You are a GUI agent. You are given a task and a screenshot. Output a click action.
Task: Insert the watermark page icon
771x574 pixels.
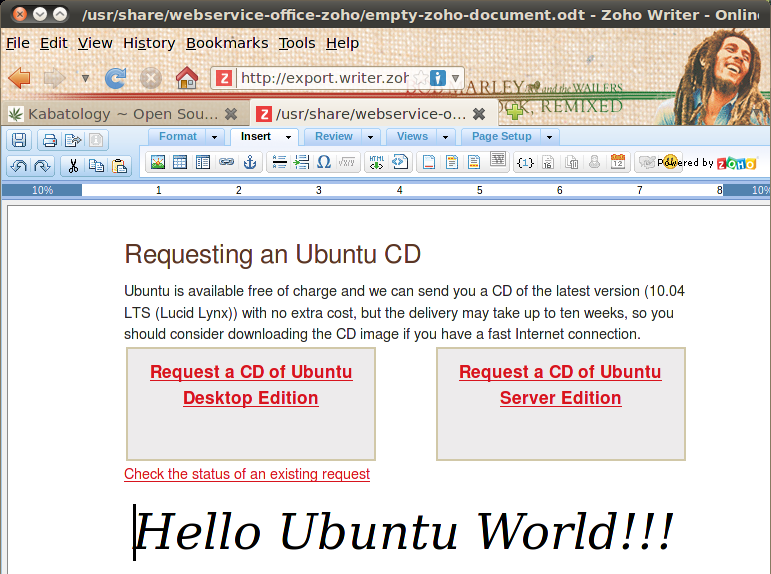click(498, 159)
